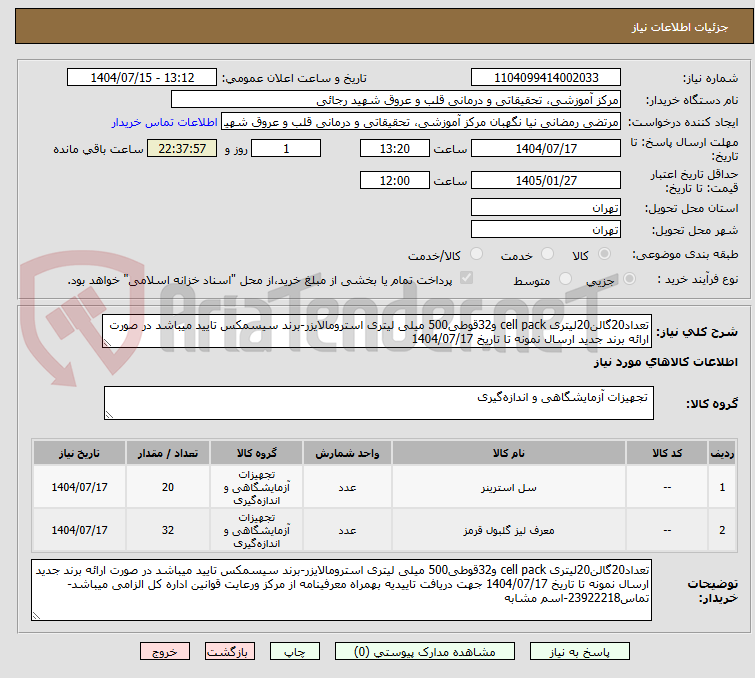
Task: Select the معرف لیز گلبول قرمز item cell
Action: pyautogui.click(x=508, y=530)
